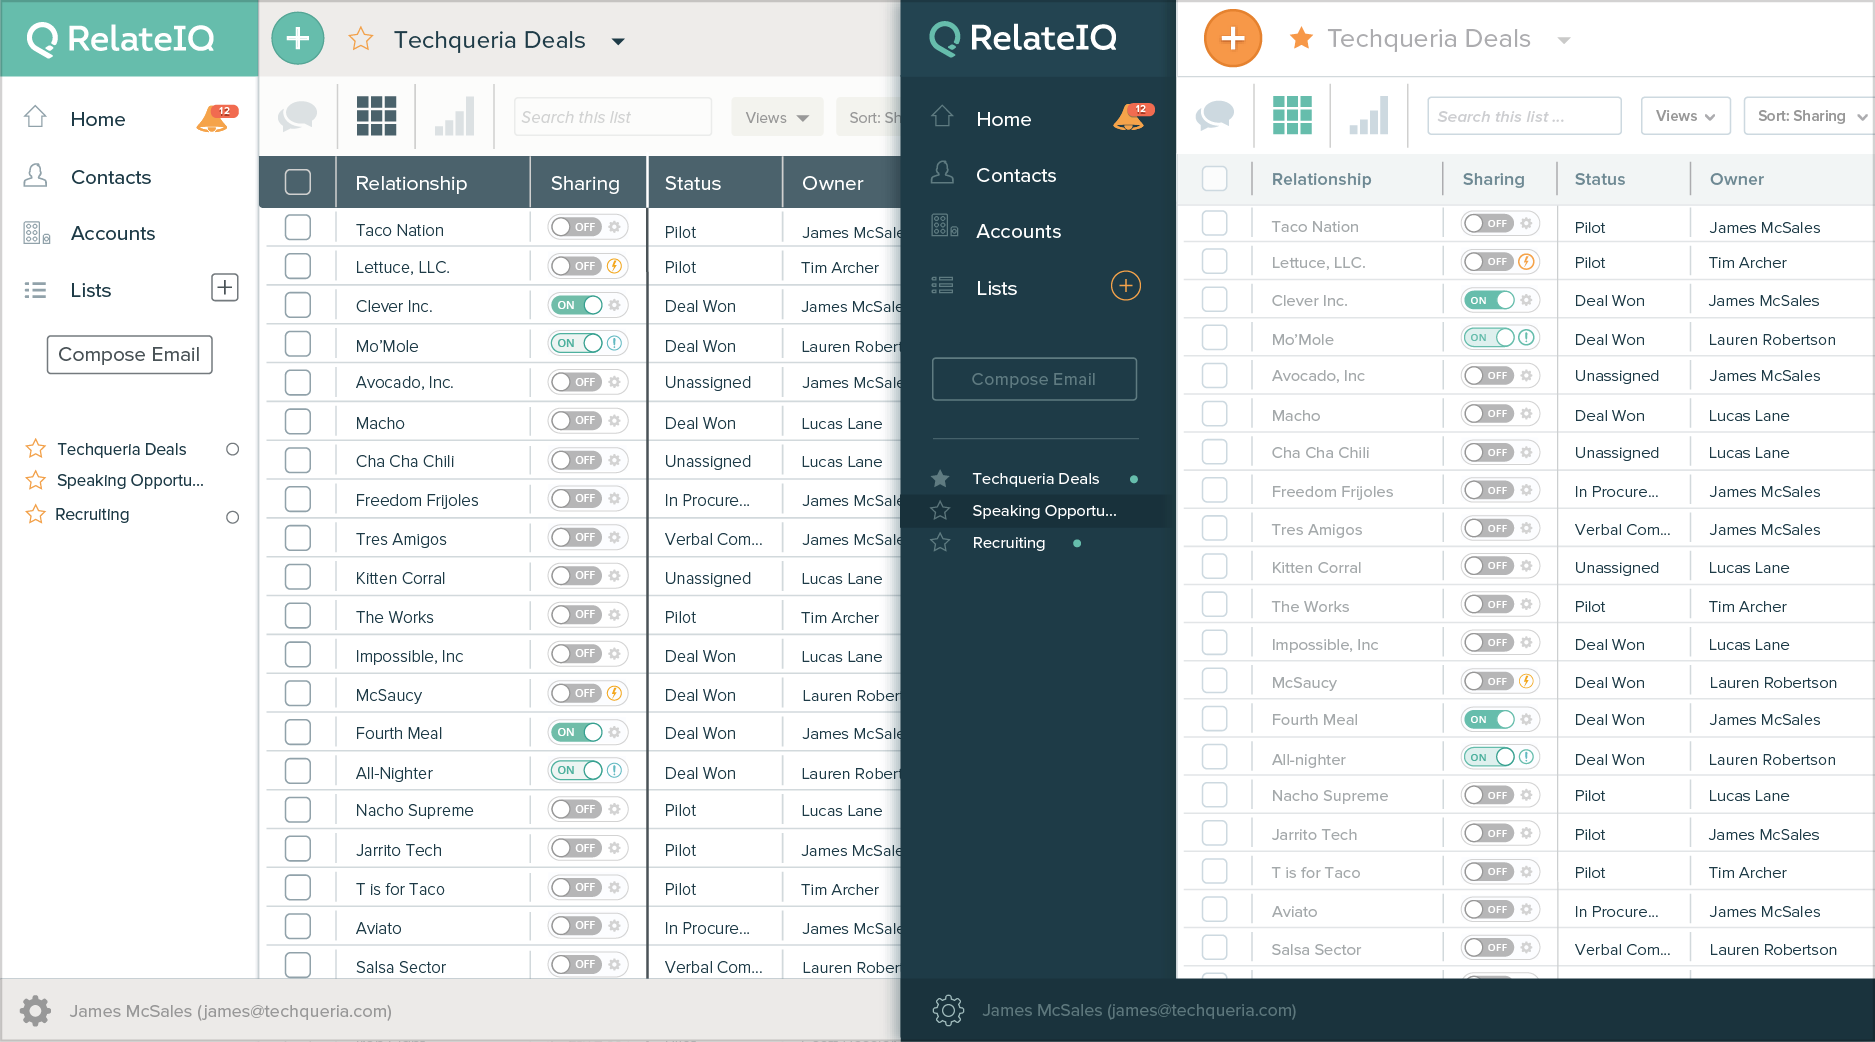Image resolution: width=1875 pixels, height=1042 pixels.
Task: Click the square plus icon beside Lists
Action: click(x=225, y=288)
